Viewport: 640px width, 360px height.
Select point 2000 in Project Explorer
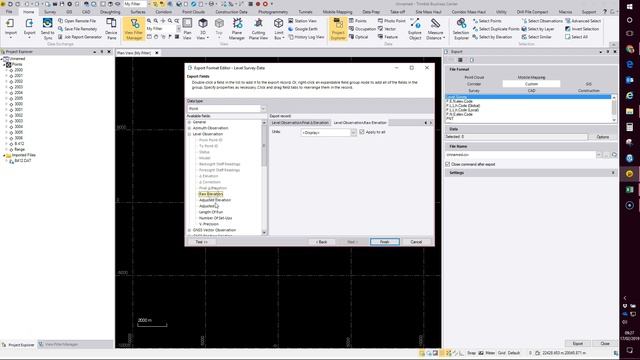pos(18,70)
